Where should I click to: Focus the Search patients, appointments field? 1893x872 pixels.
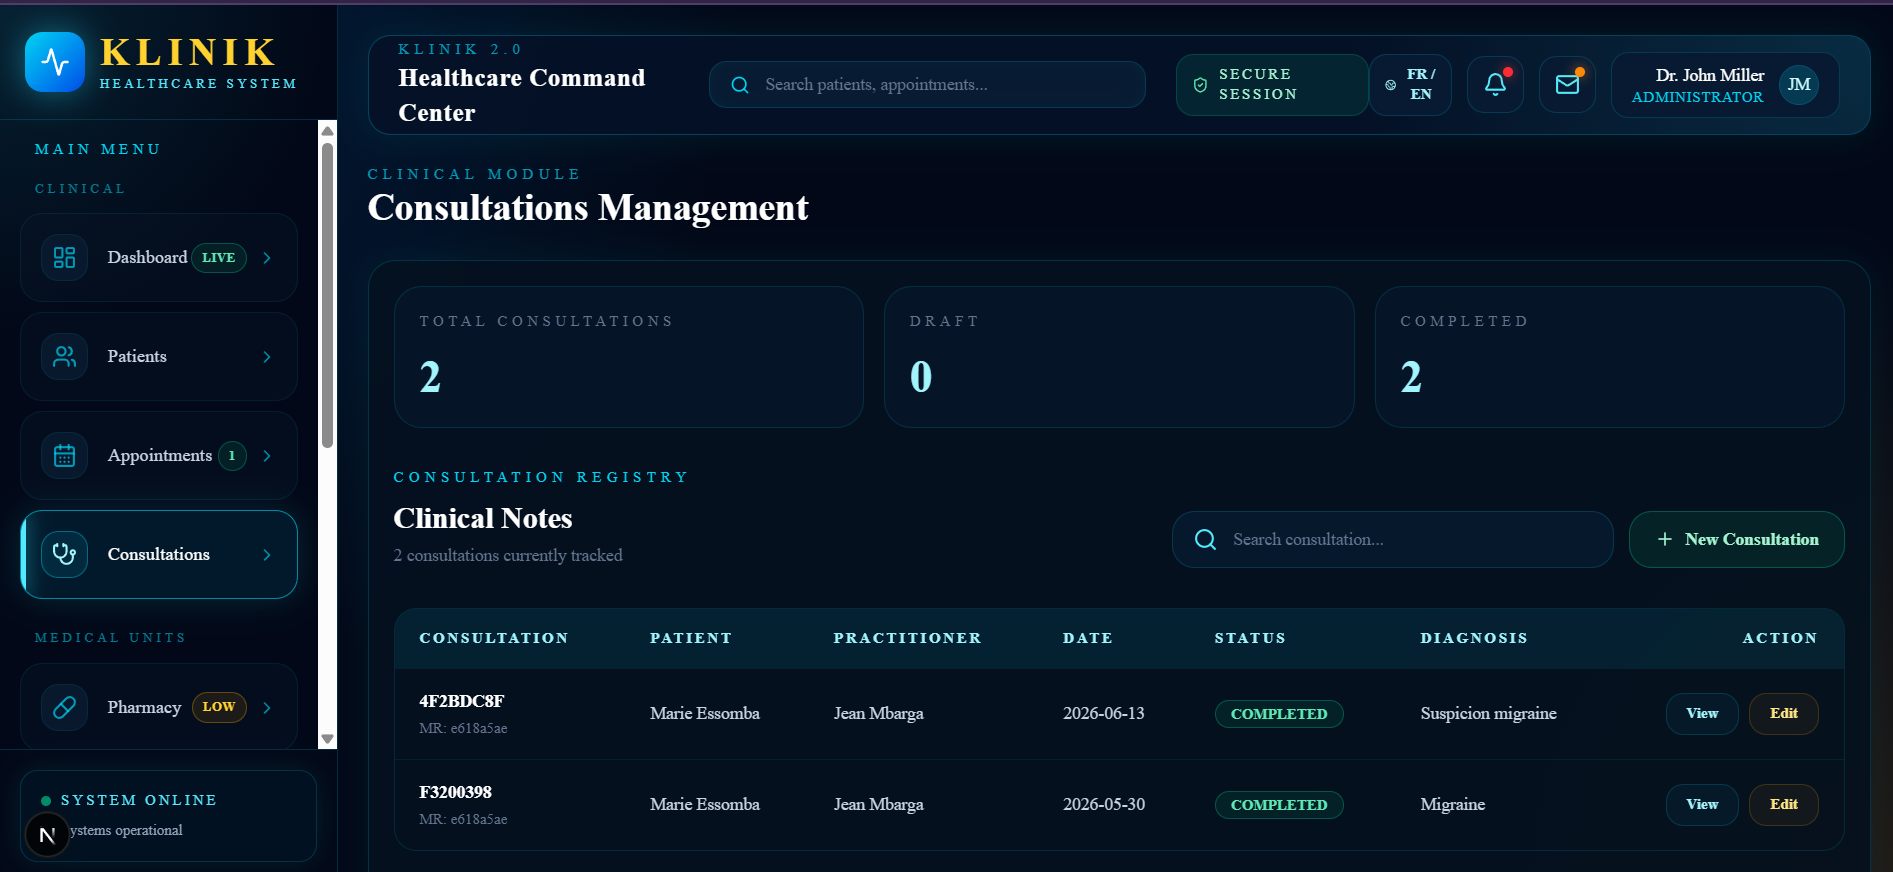pos(927,85)
